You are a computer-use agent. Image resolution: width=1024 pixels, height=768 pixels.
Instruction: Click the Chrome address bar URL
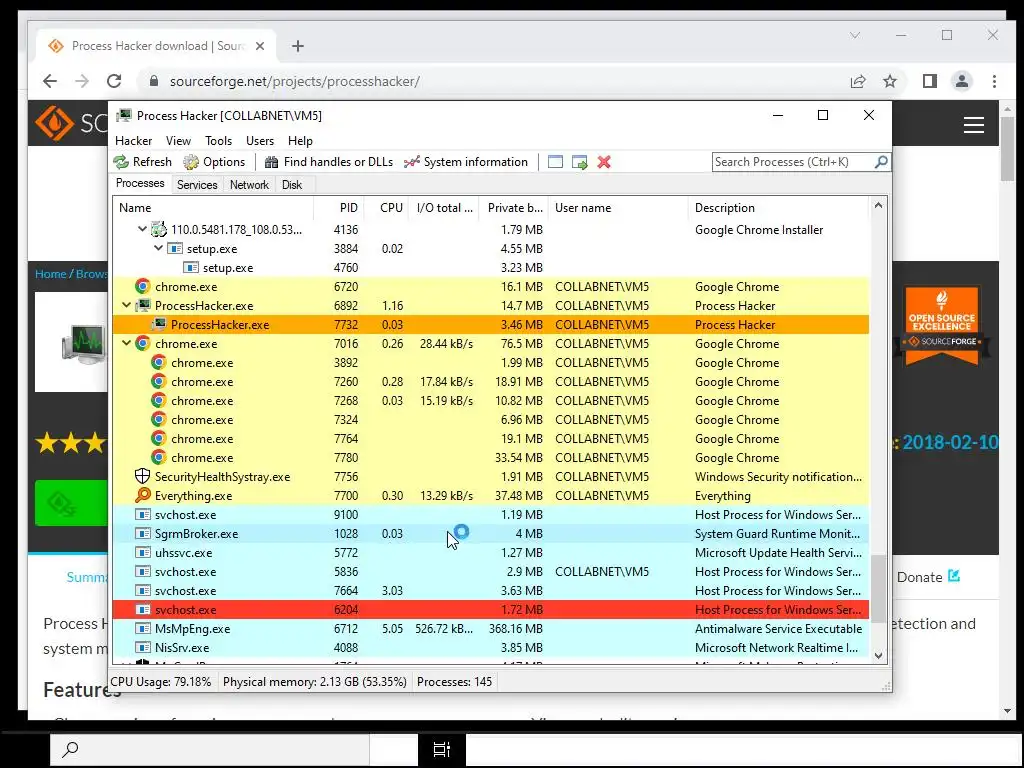[295, 81]
